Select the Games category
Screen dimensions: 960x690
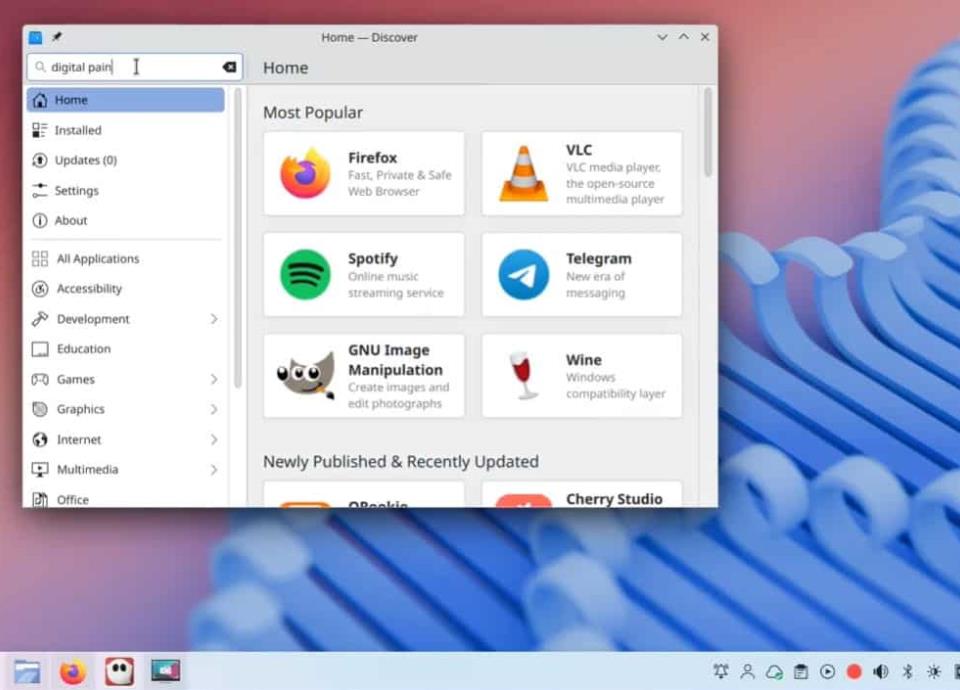tap(126, 379)
